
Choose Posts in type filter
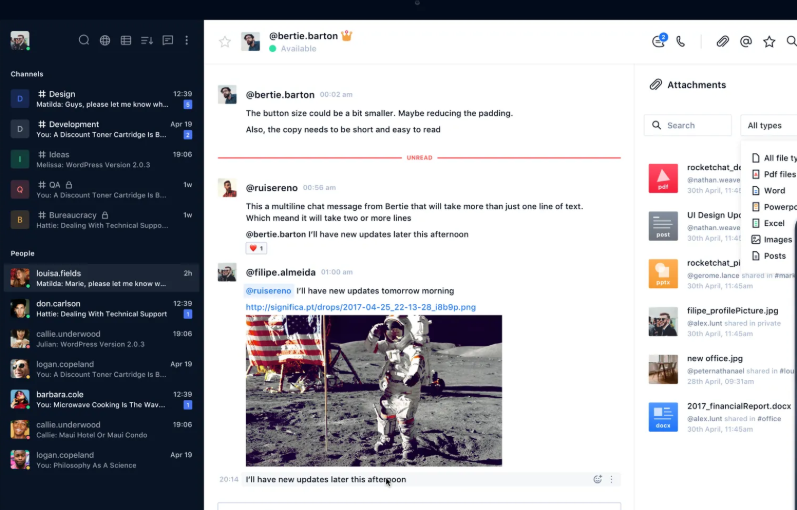pos(769,256)
